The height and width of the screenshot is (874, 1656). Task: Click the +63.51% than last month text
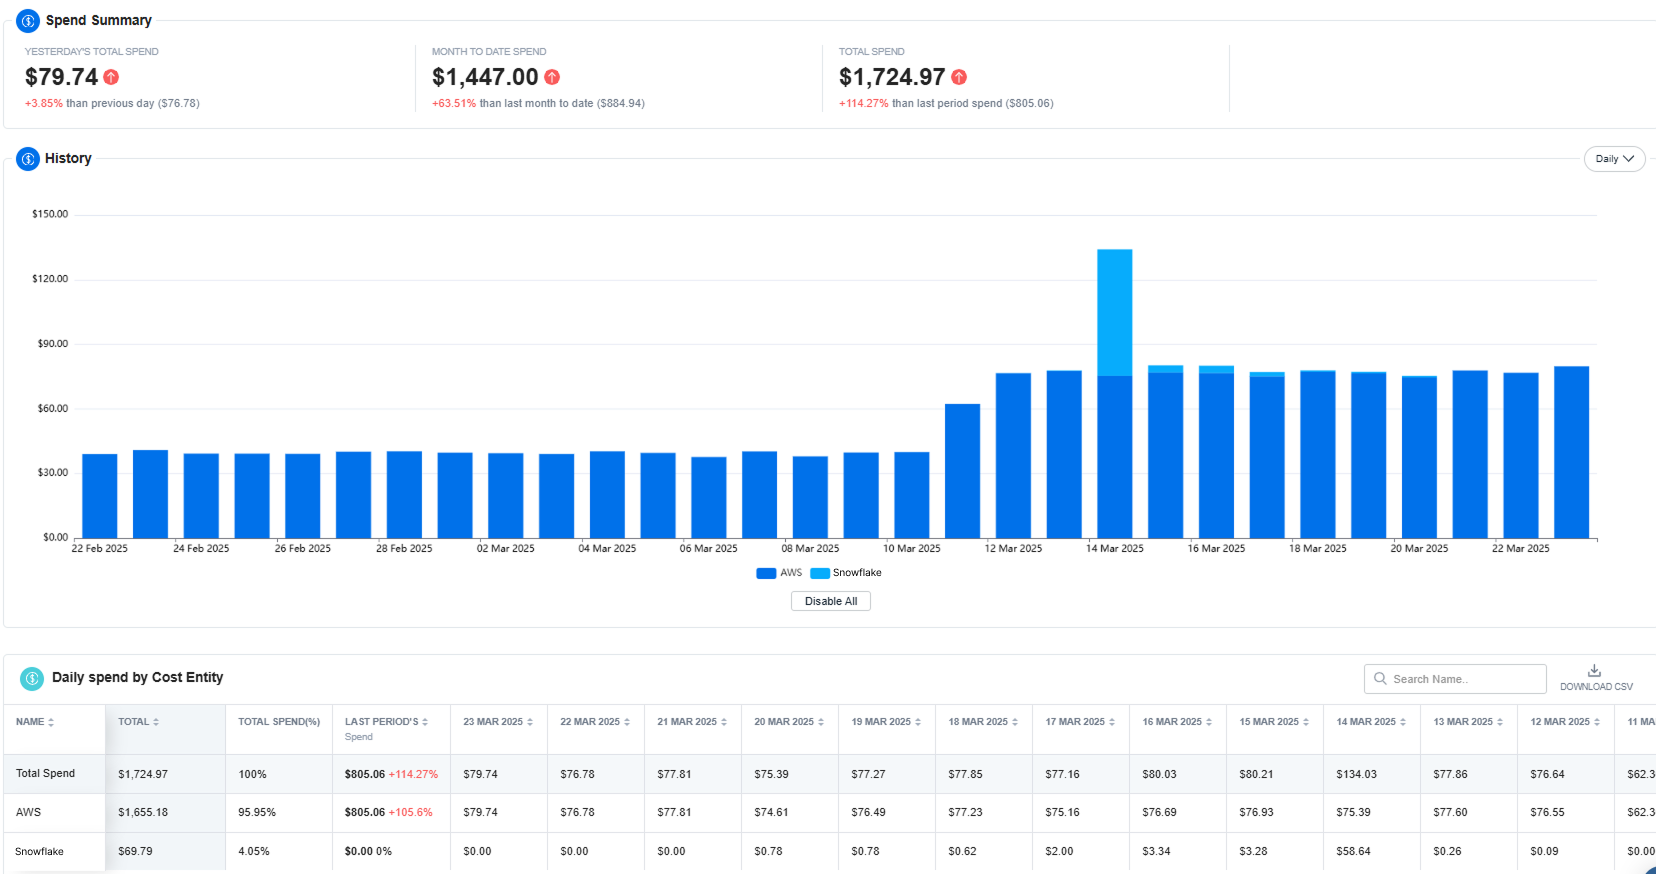538,103
